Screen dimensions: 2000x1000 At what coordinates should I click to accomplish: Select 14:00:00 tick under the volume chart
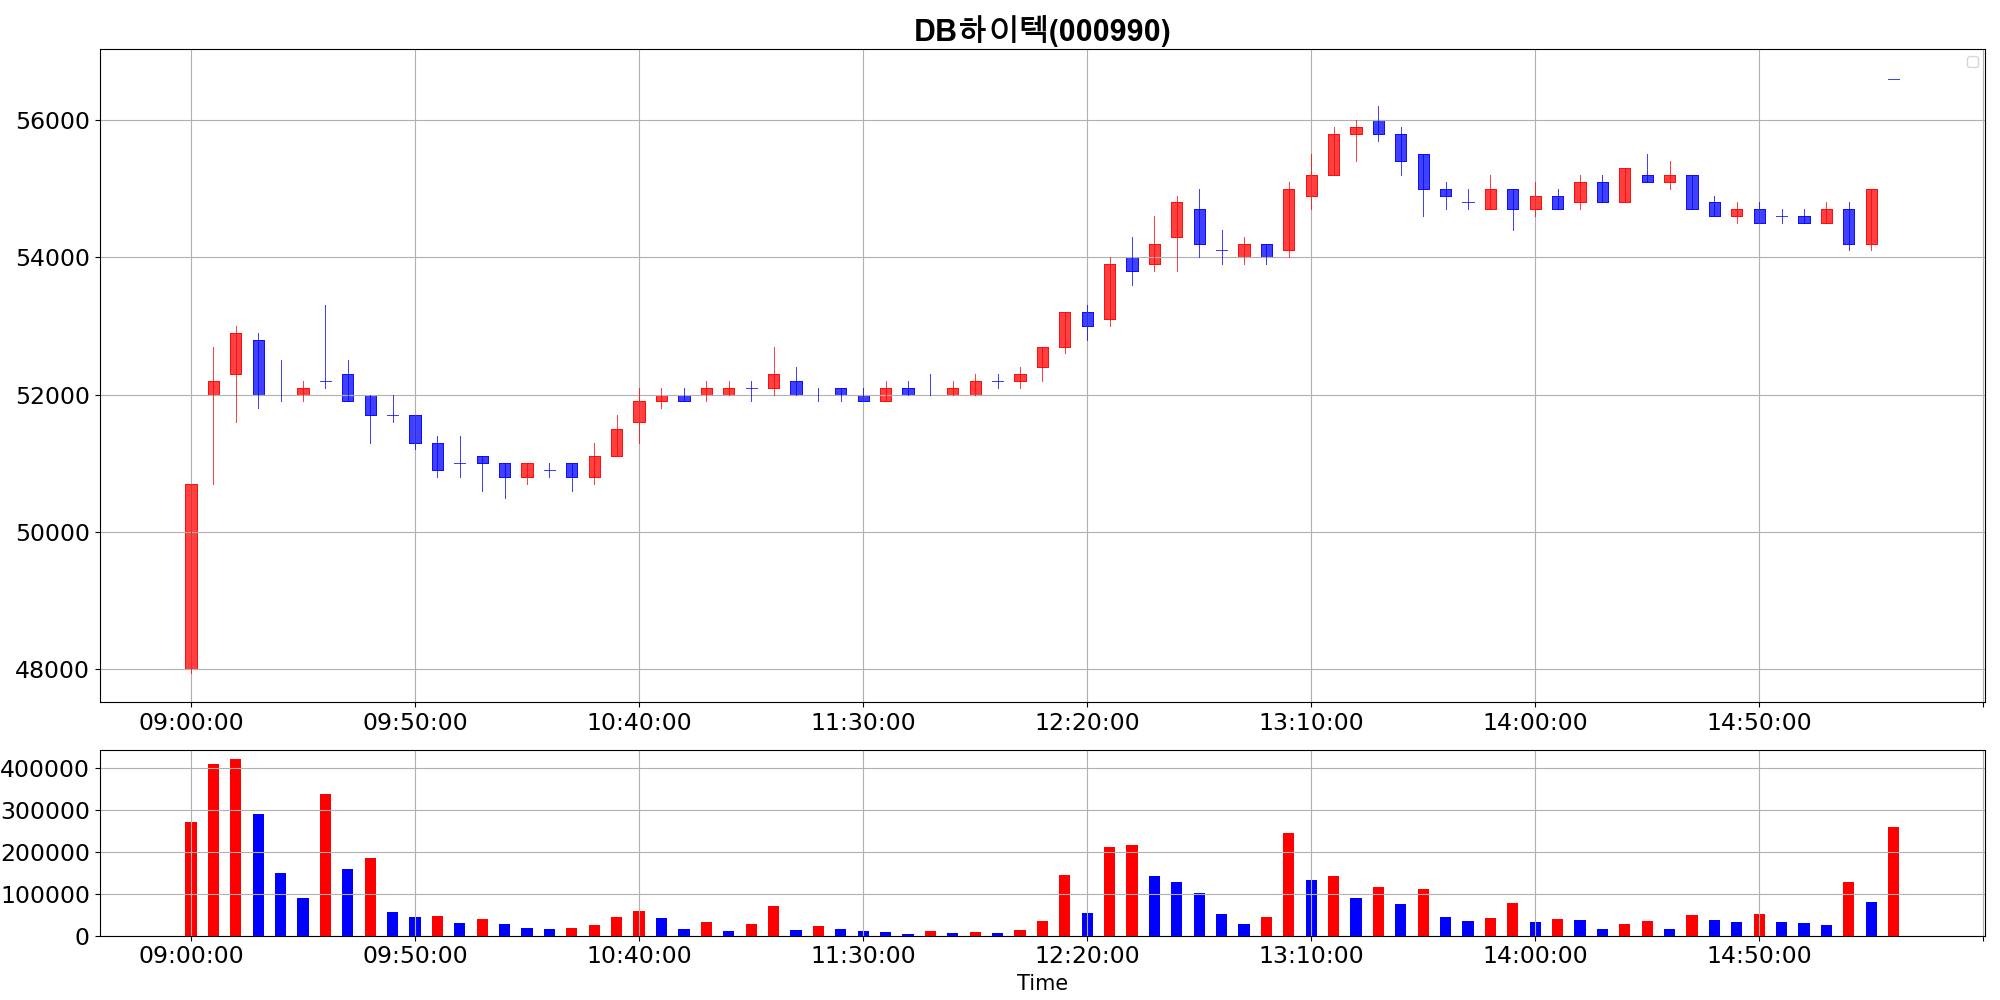click(x=1535, y=955)
